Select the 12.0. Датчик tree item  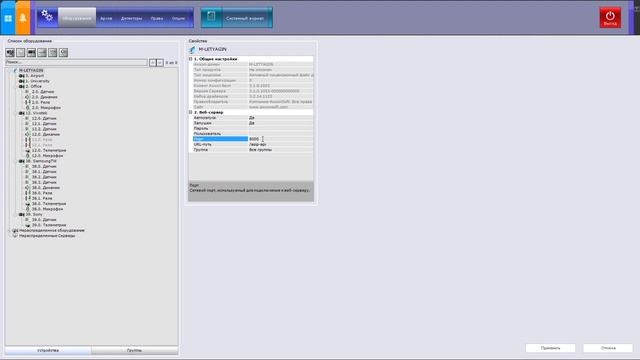[44, 118]
